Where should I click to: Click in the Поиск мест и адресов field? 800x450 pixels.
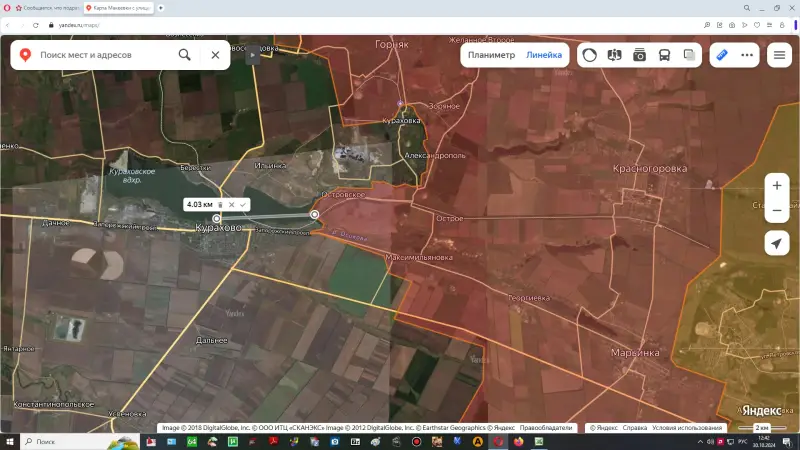(100, 55)
